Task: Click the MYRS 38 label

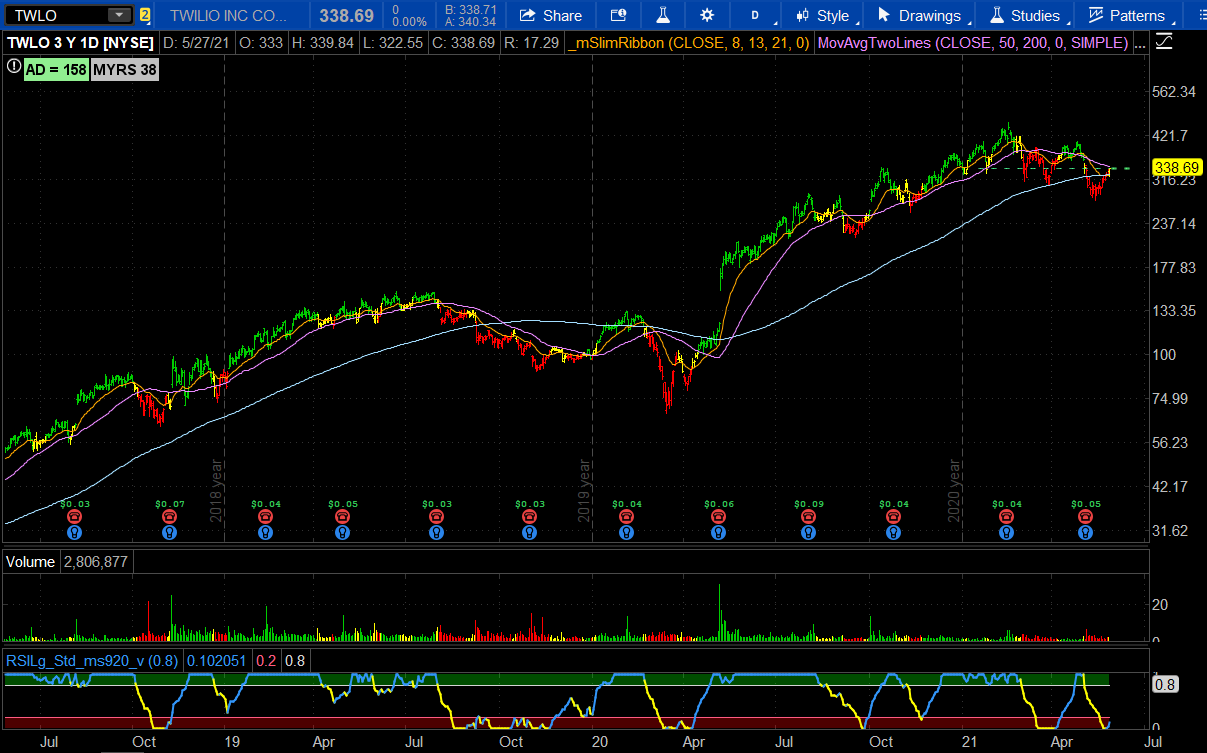Action: 123,69
